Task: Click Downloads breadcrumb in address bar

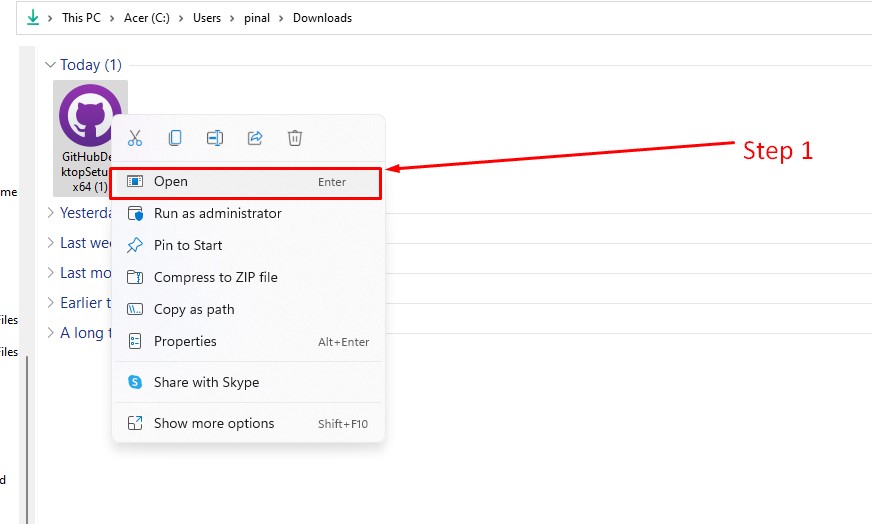Action: (x=323, y=18)
